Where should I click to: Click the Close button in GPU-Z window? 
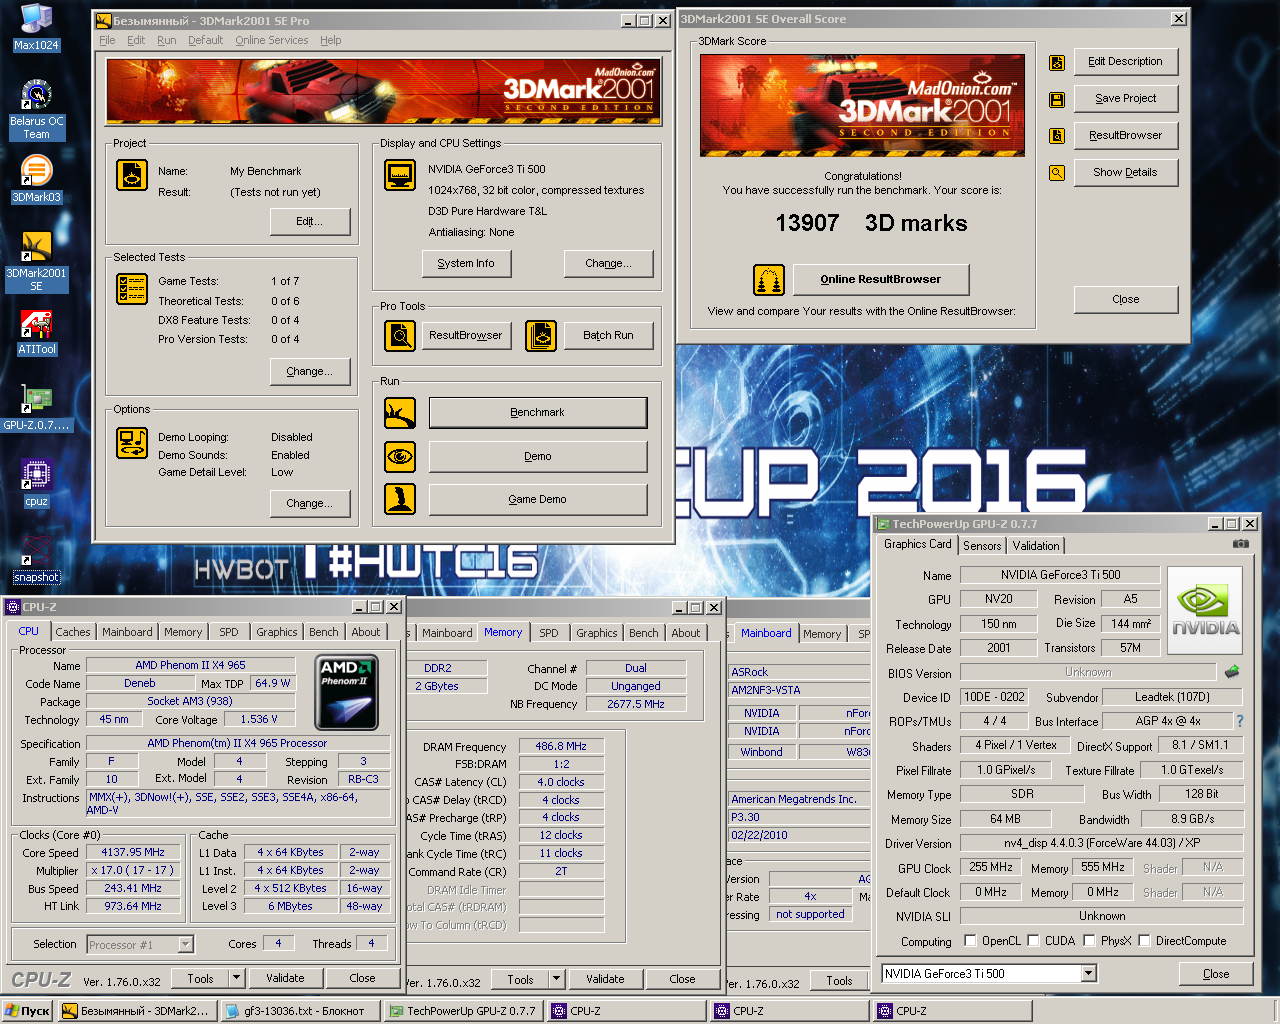click(1216, 973)
